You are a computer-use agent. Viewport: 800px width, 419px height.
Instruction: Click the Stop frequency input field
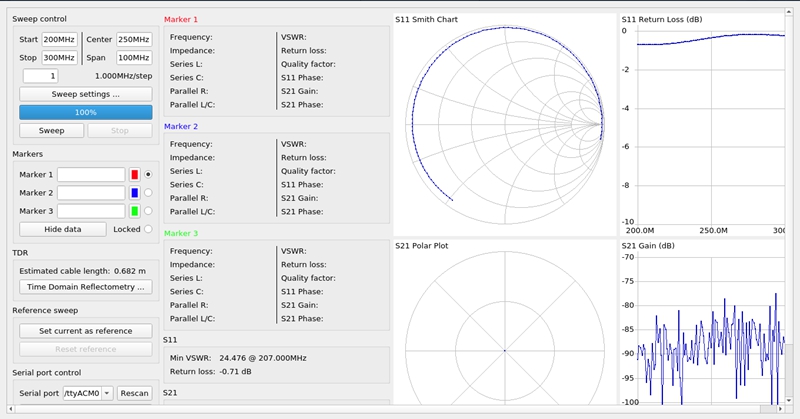pyautogui.click(x=59, y=58)
